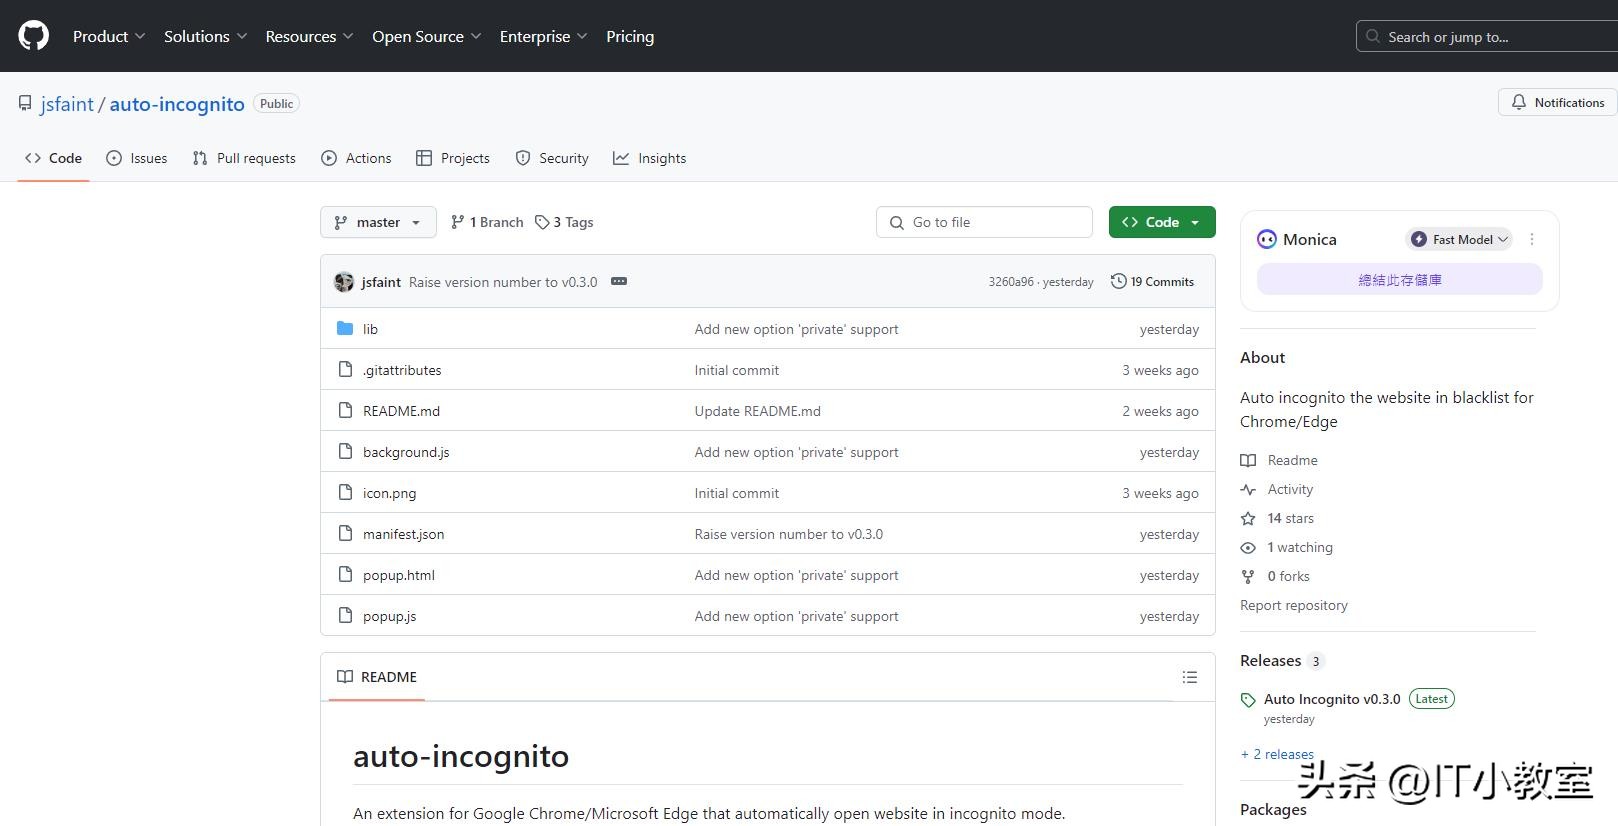The width and height of the screenshot is (1618, 826).
Task: Switch to the Actions tab
Action: [356, 158]
